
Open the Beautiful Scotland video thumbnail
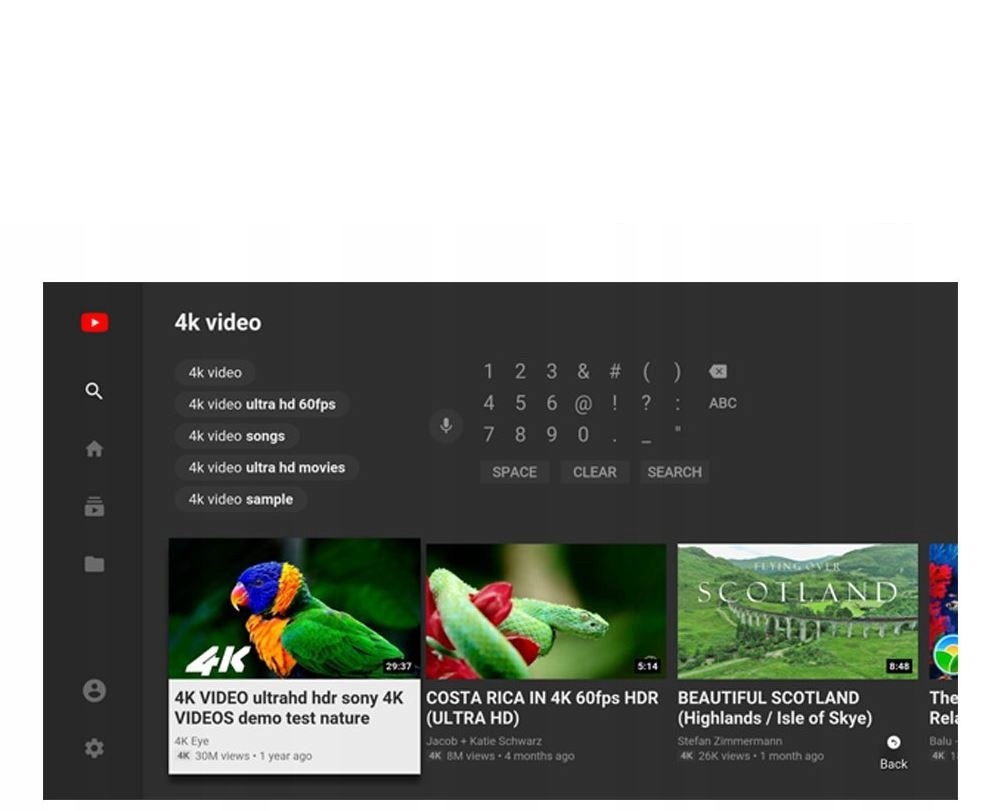pos(797,612)
